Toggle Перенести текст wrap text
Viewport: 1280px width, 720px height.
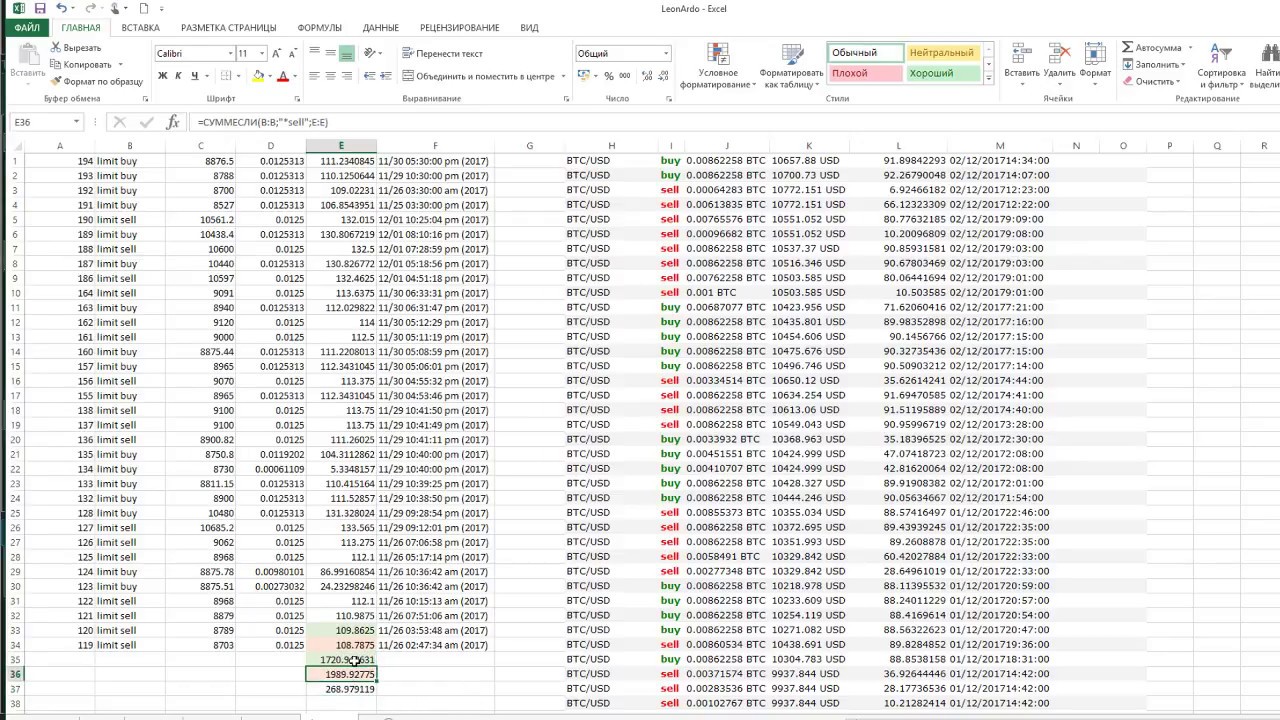coord(443,53)
